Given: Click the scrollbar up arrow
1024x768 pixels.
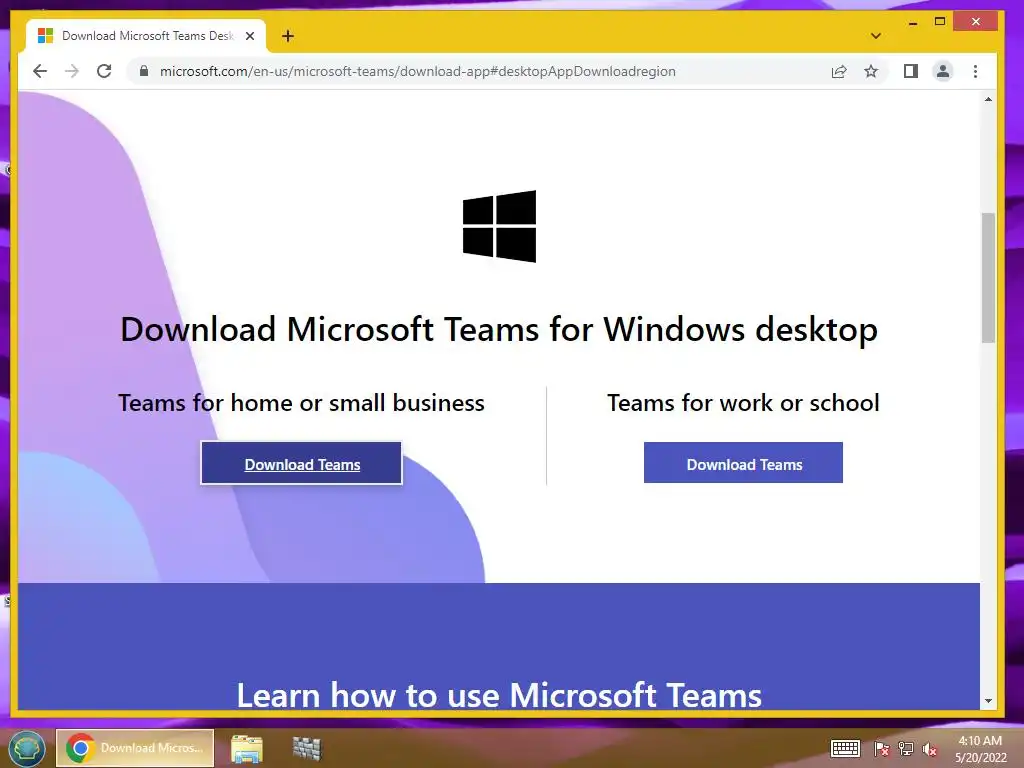Looking at the screenshot, I should tap(988, 99).
